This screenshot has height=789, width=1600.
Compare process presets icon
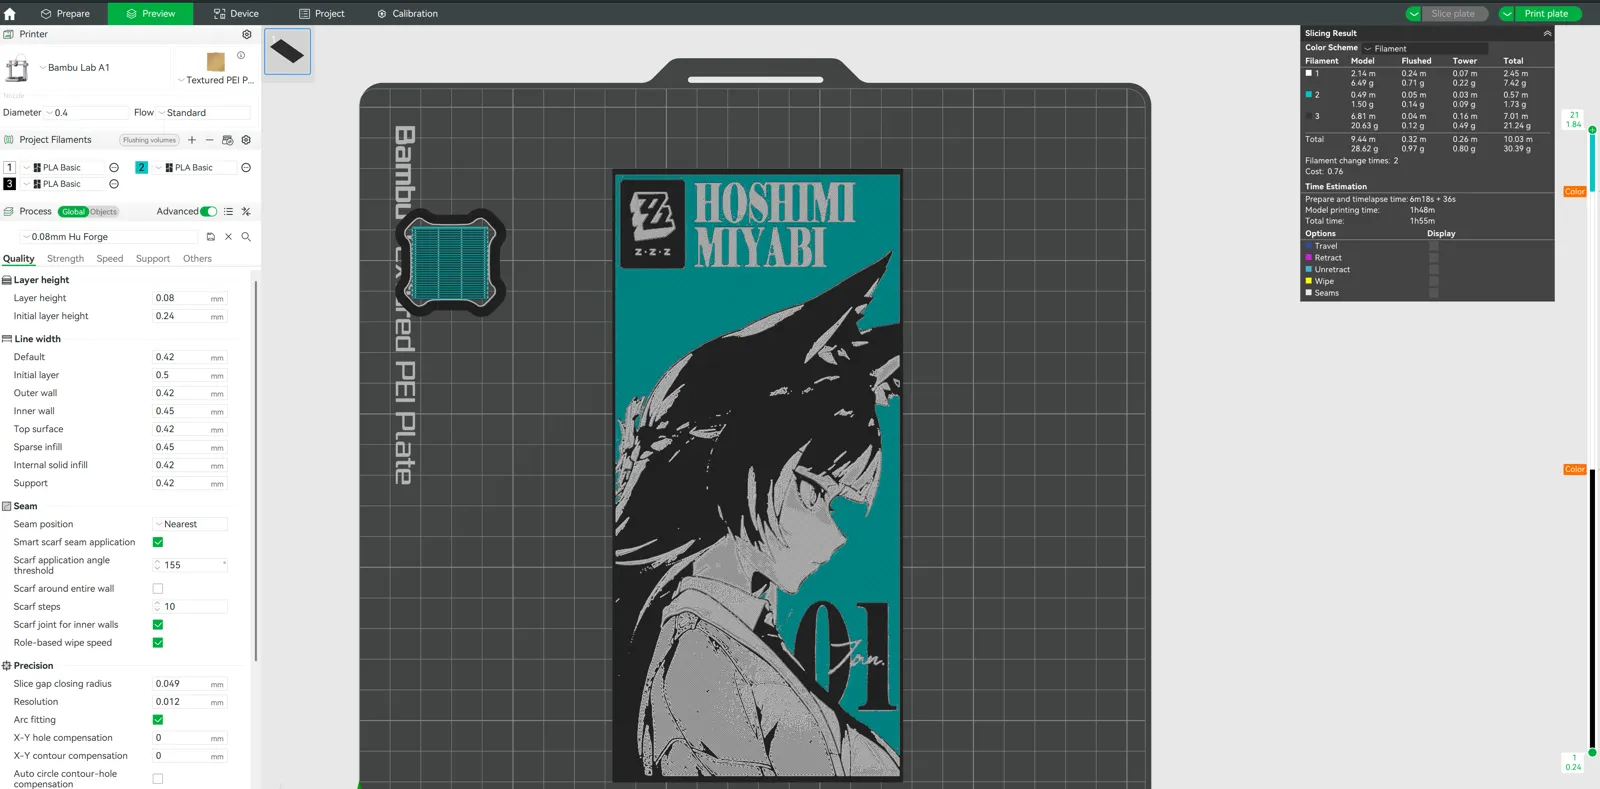click(x=246, y=212)
